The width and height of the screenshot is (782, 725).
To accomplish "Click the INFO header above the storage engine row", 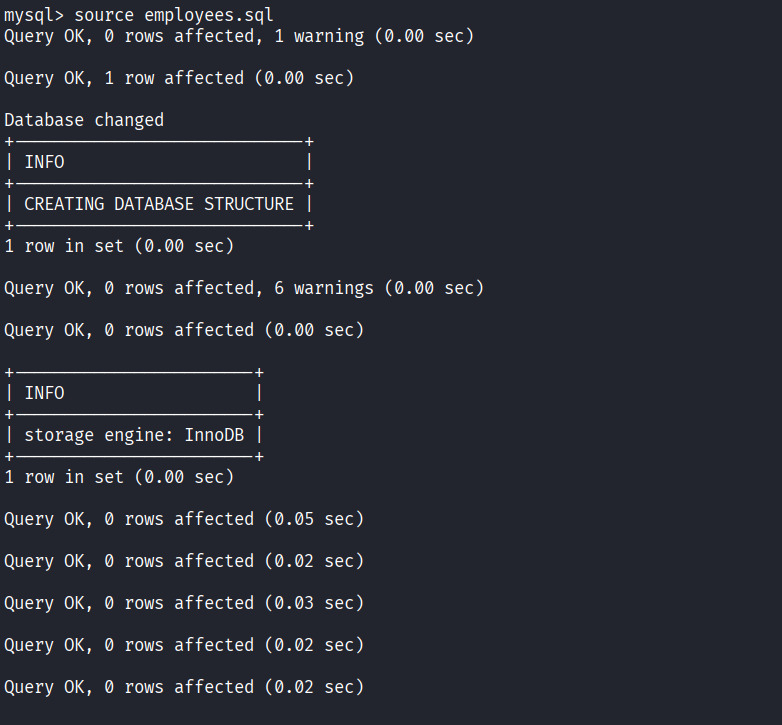I will tap(44, 393).
